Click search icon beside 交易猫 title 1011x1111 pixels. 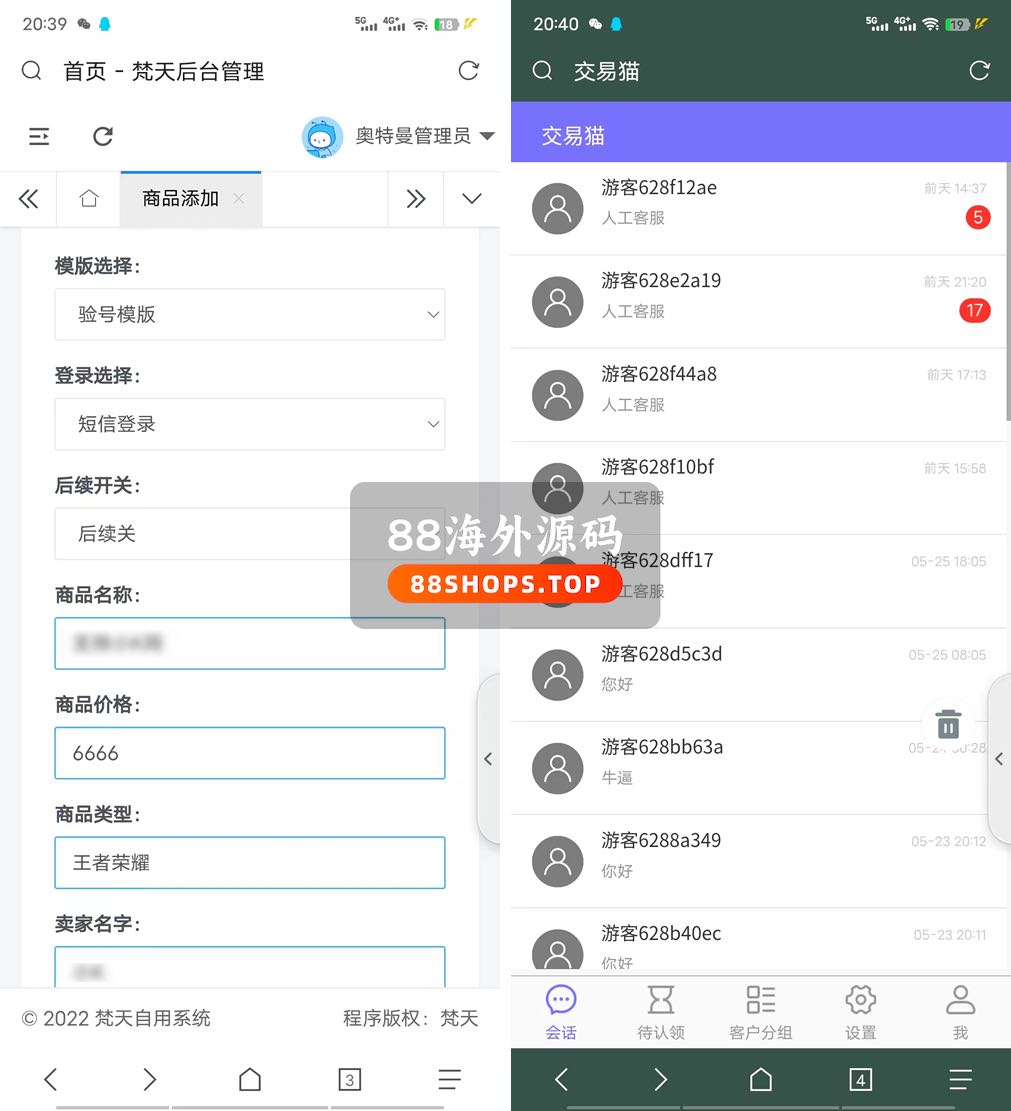pos(542,71)
